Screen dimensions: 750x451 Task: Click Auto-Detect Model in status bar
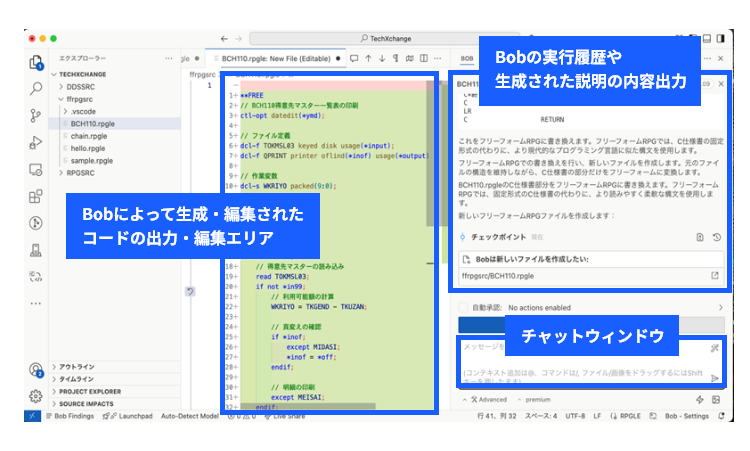(189, 416)
